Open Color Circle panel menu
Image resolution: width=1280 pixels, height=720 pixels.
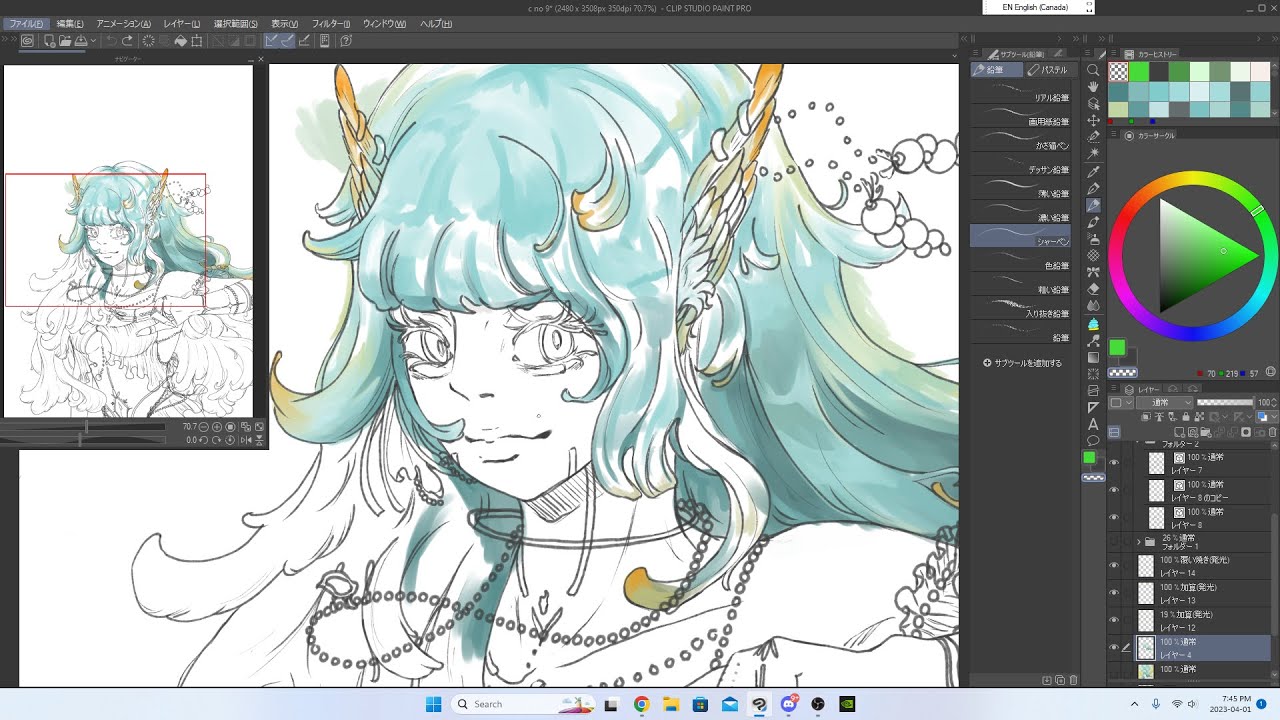pos(1114,135)
